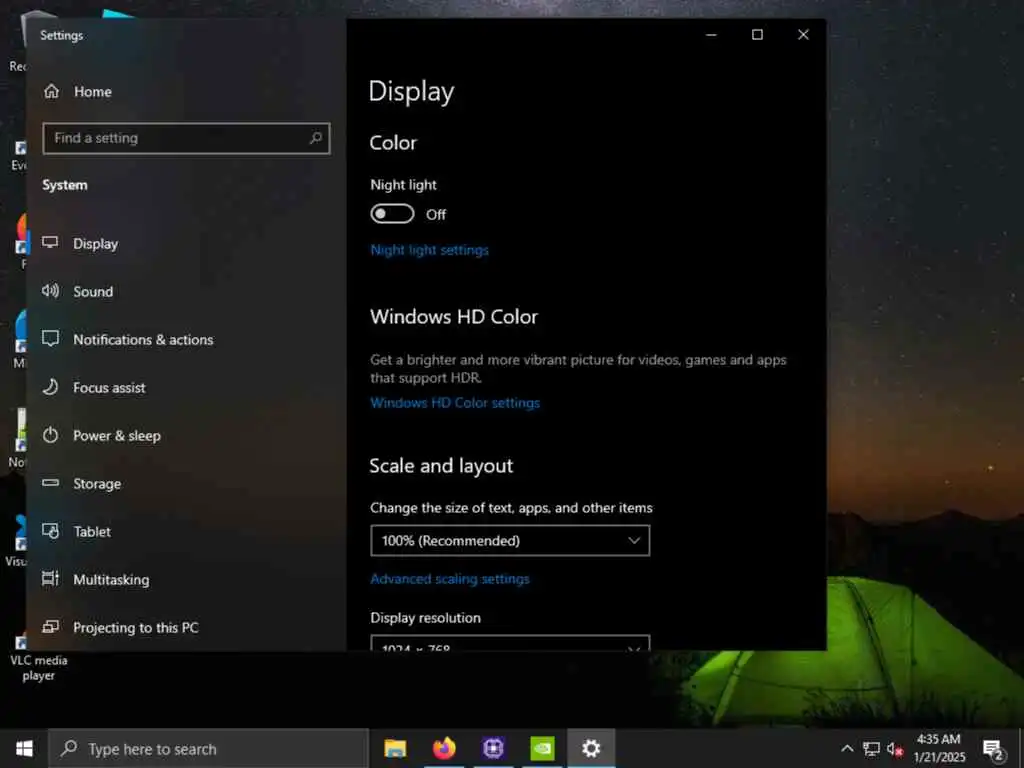Click the Projecting to this PC icon
The image size is (1024, 768).
pyautogui.click(x=50, y=627)
